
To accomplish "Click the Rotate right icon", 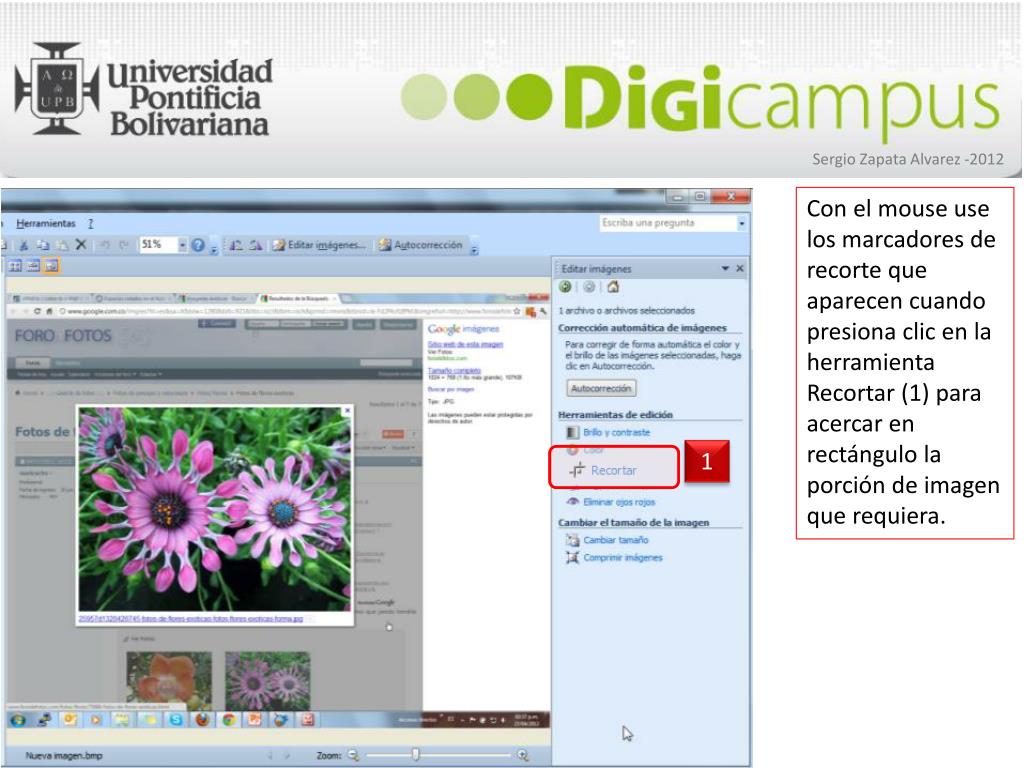I will coord(255,245).
